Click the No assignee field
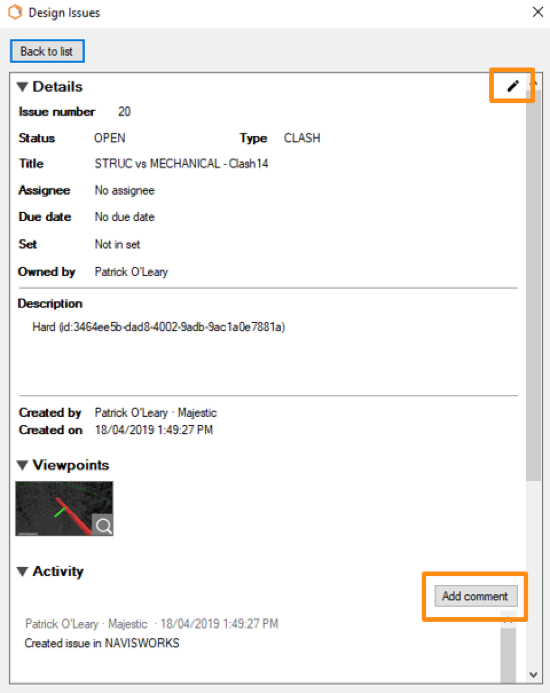The image size is (550, 693). [x=125, y=190]
